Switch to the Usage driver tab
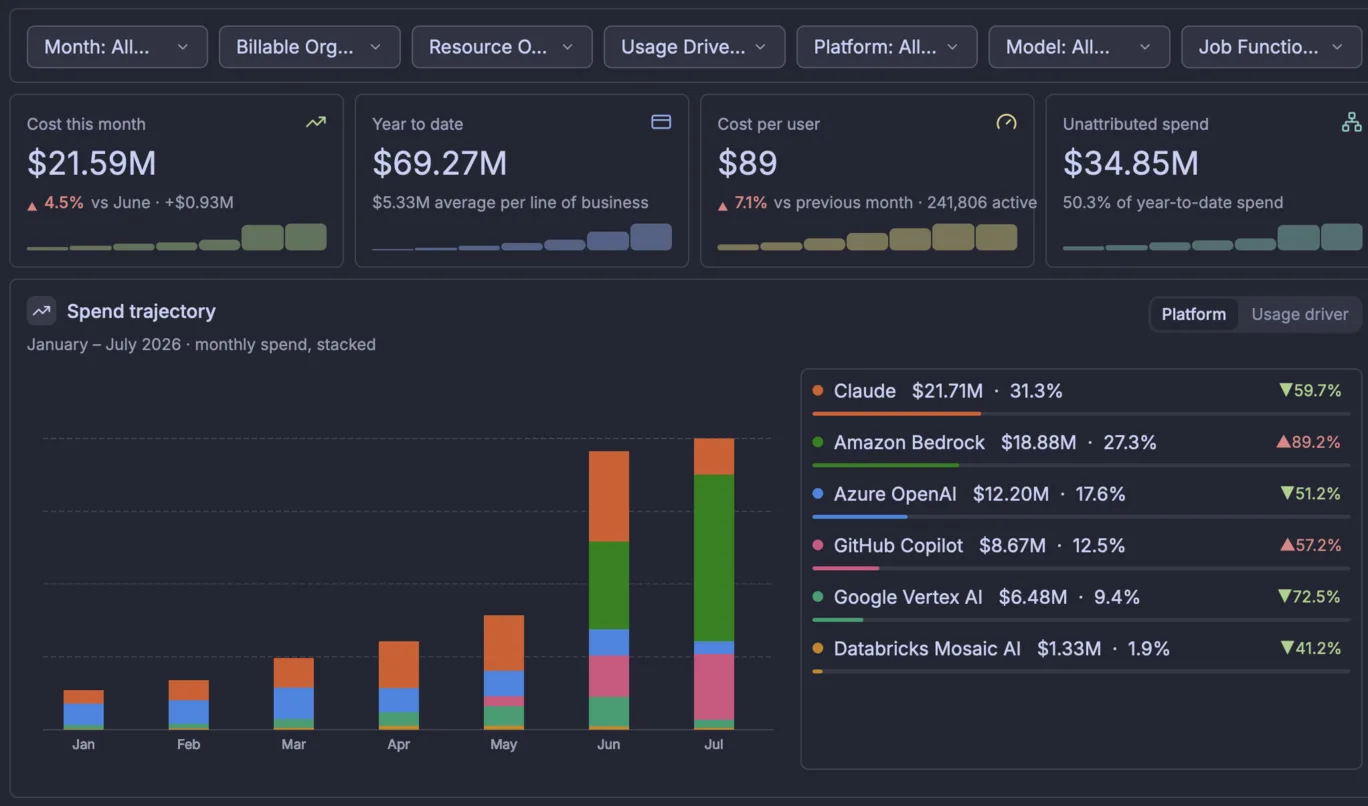Image resolution: width=1368 pixels, height=806 pixels. [x=1299, y=314]
